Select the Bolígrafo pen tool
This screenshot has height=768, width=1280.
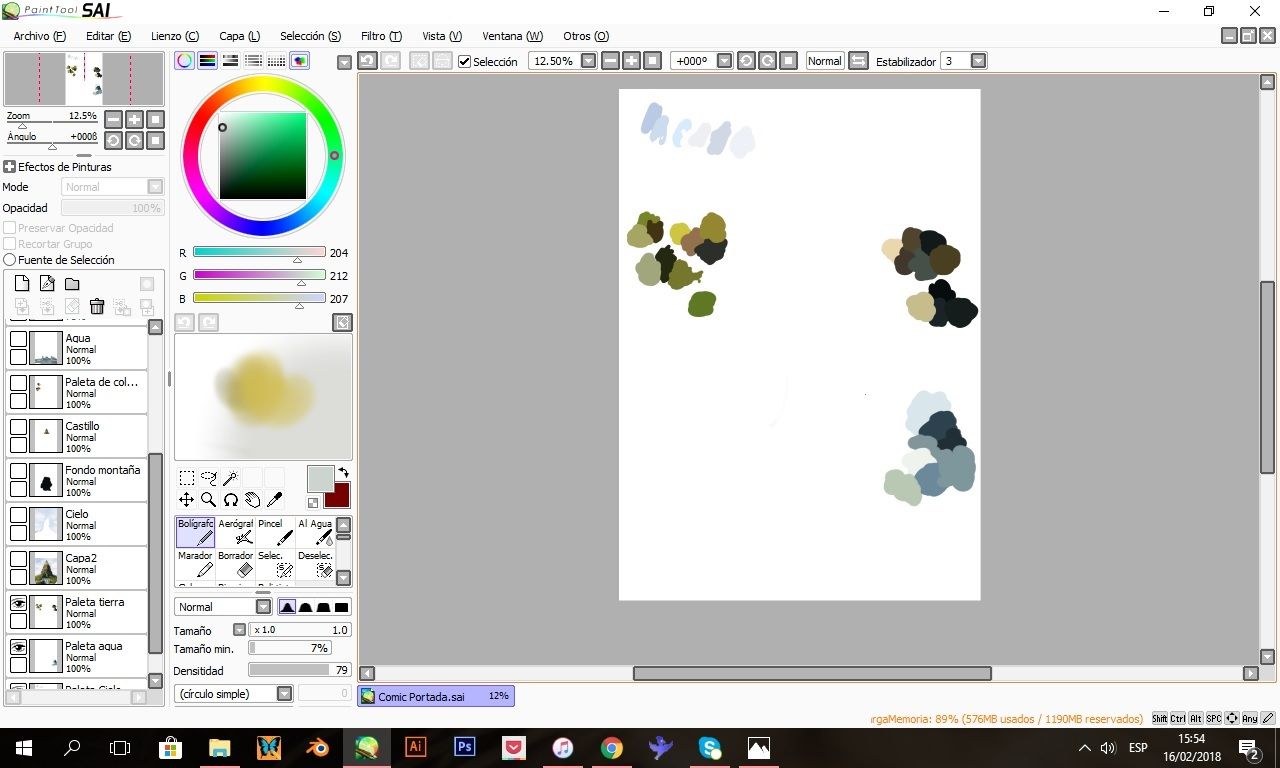[195, 532]
